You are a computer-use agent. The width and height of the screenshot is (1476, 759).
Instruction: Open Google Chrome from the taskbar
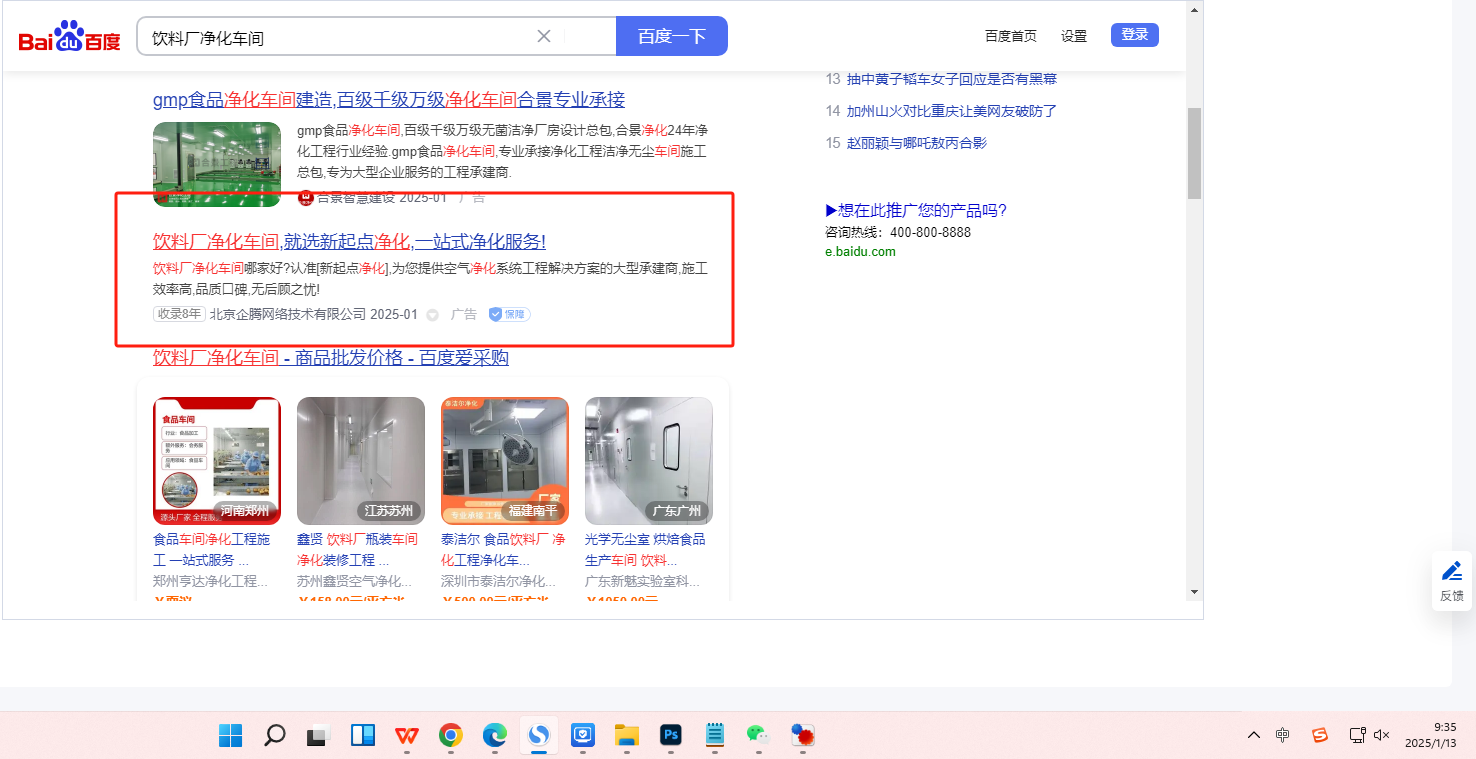(x=451, y=736)
